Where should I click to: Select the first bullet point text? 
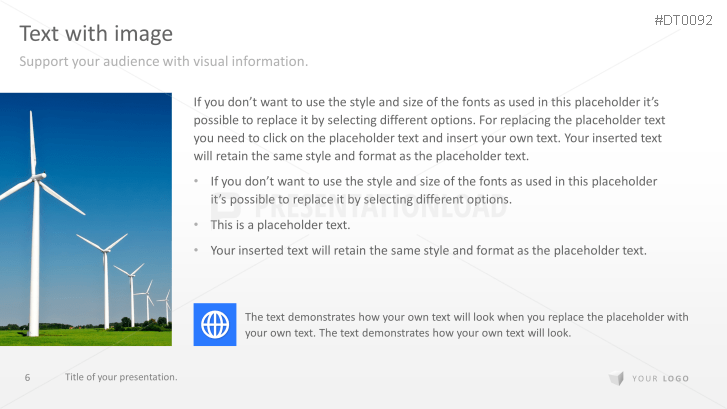[433, 190]
